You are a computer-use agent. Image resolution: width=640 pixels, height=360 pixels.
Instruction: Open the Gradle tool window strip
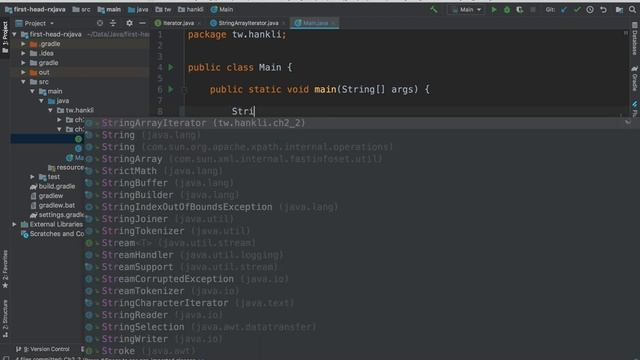click(x=635, y=78)
